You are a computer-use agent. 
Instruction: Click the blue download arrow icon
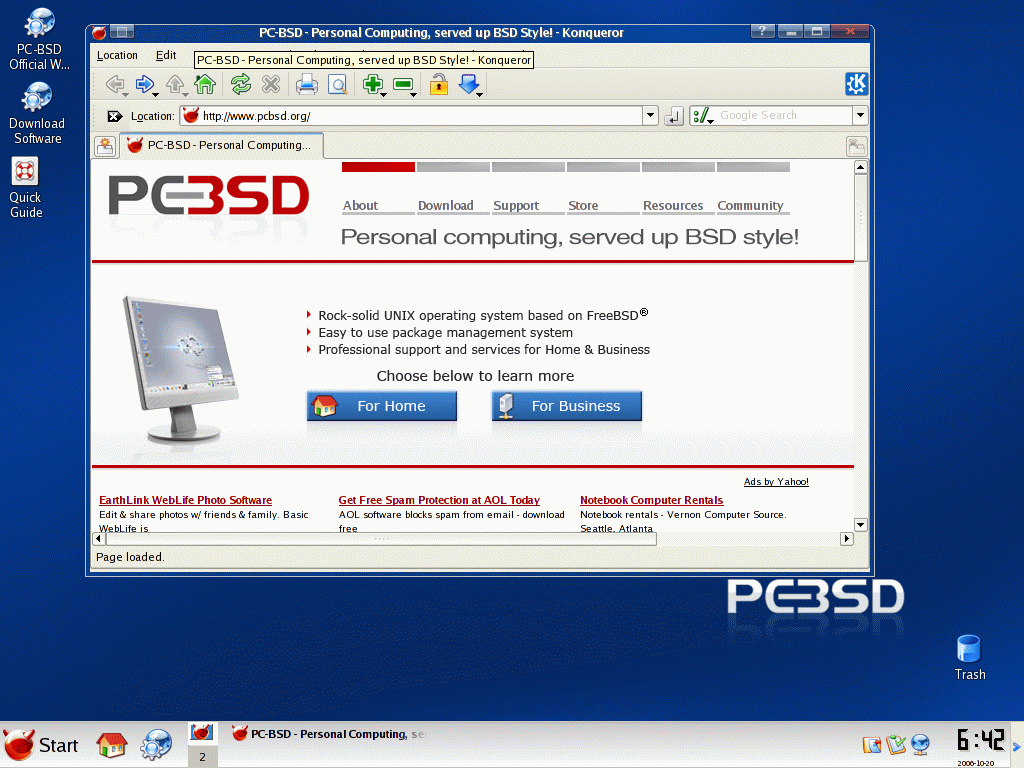[469, 84]
